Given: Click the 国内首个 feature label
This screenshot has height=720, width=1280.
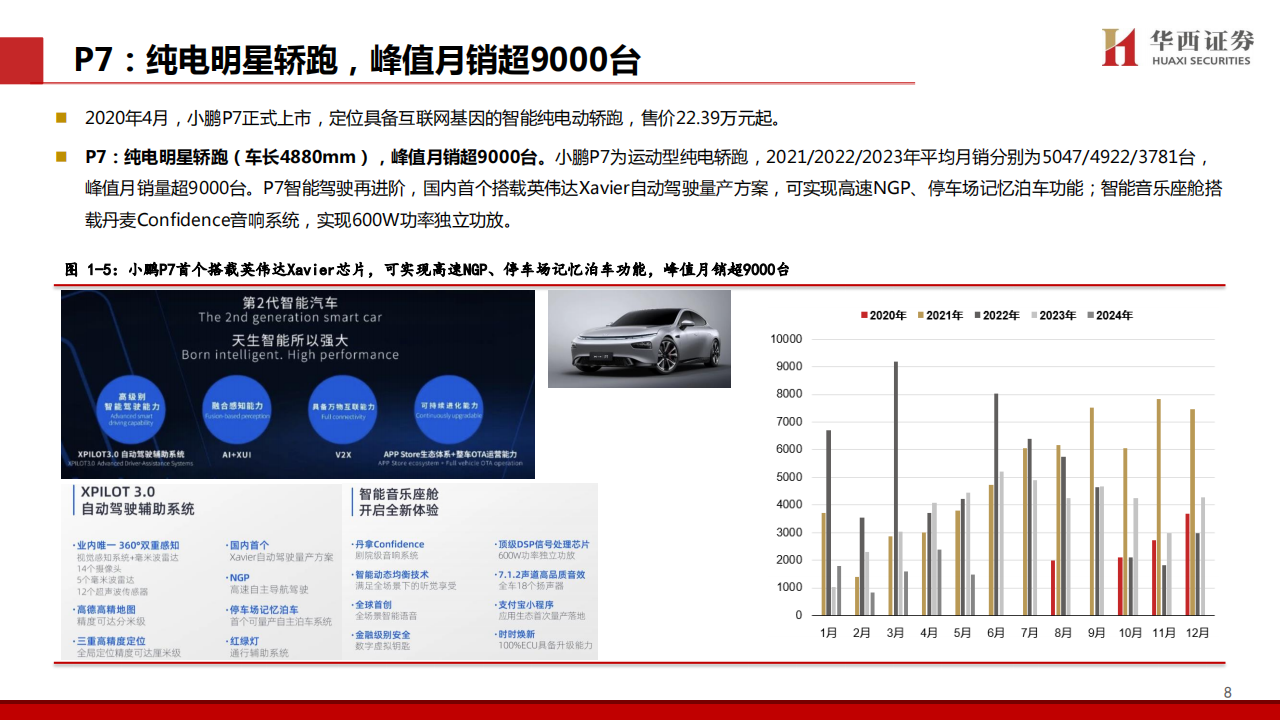Looking at the screenshot, I should 248,545.
